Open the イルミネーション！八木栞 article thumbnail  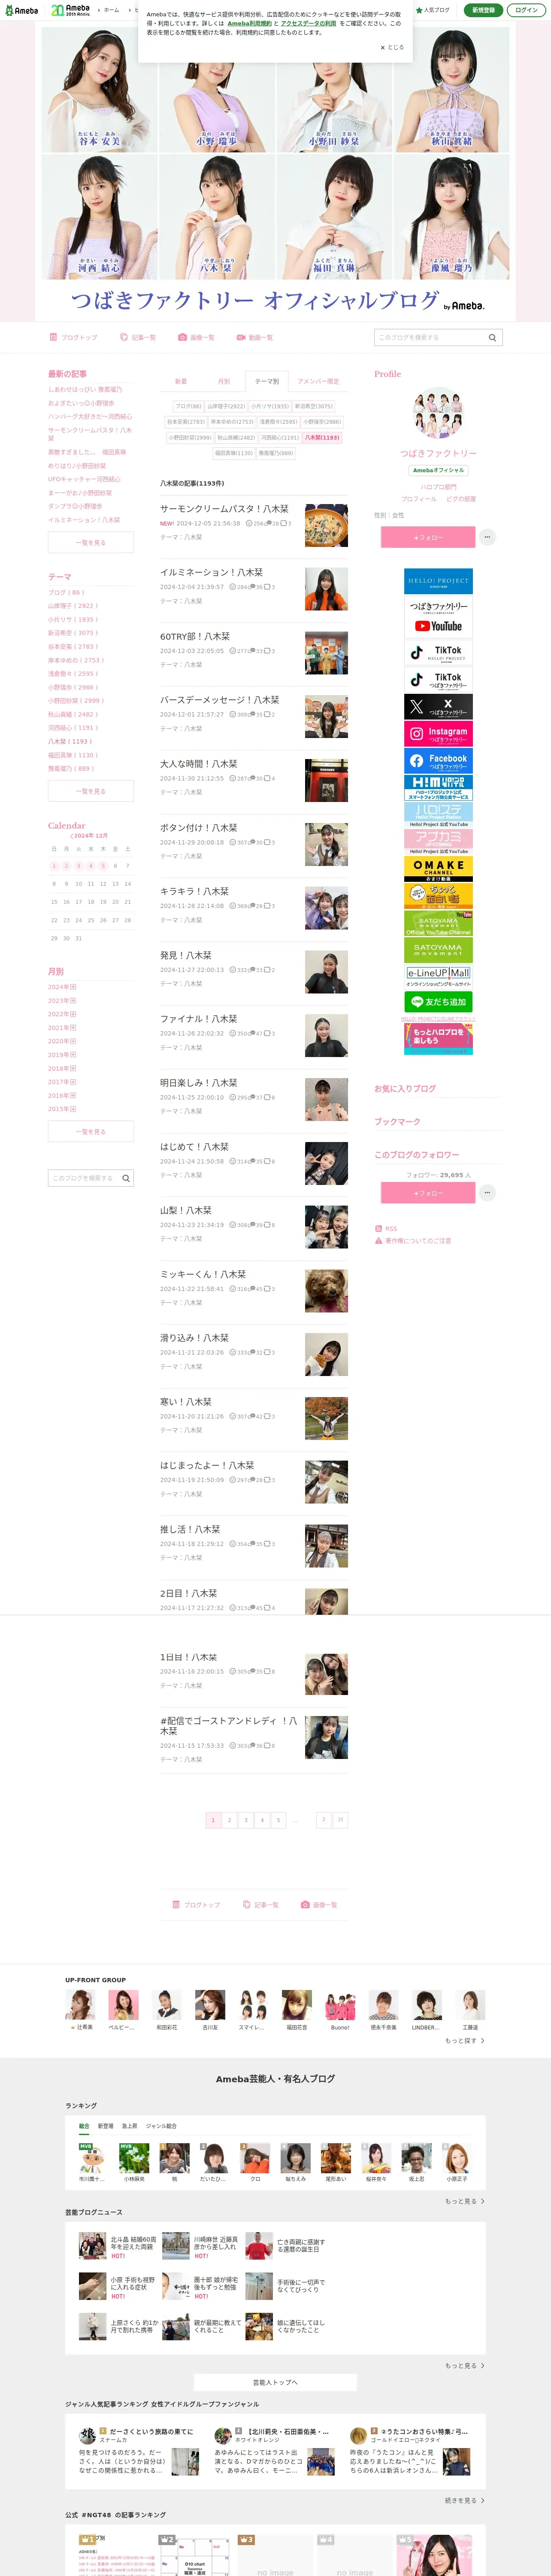click(x=326, y=590)
